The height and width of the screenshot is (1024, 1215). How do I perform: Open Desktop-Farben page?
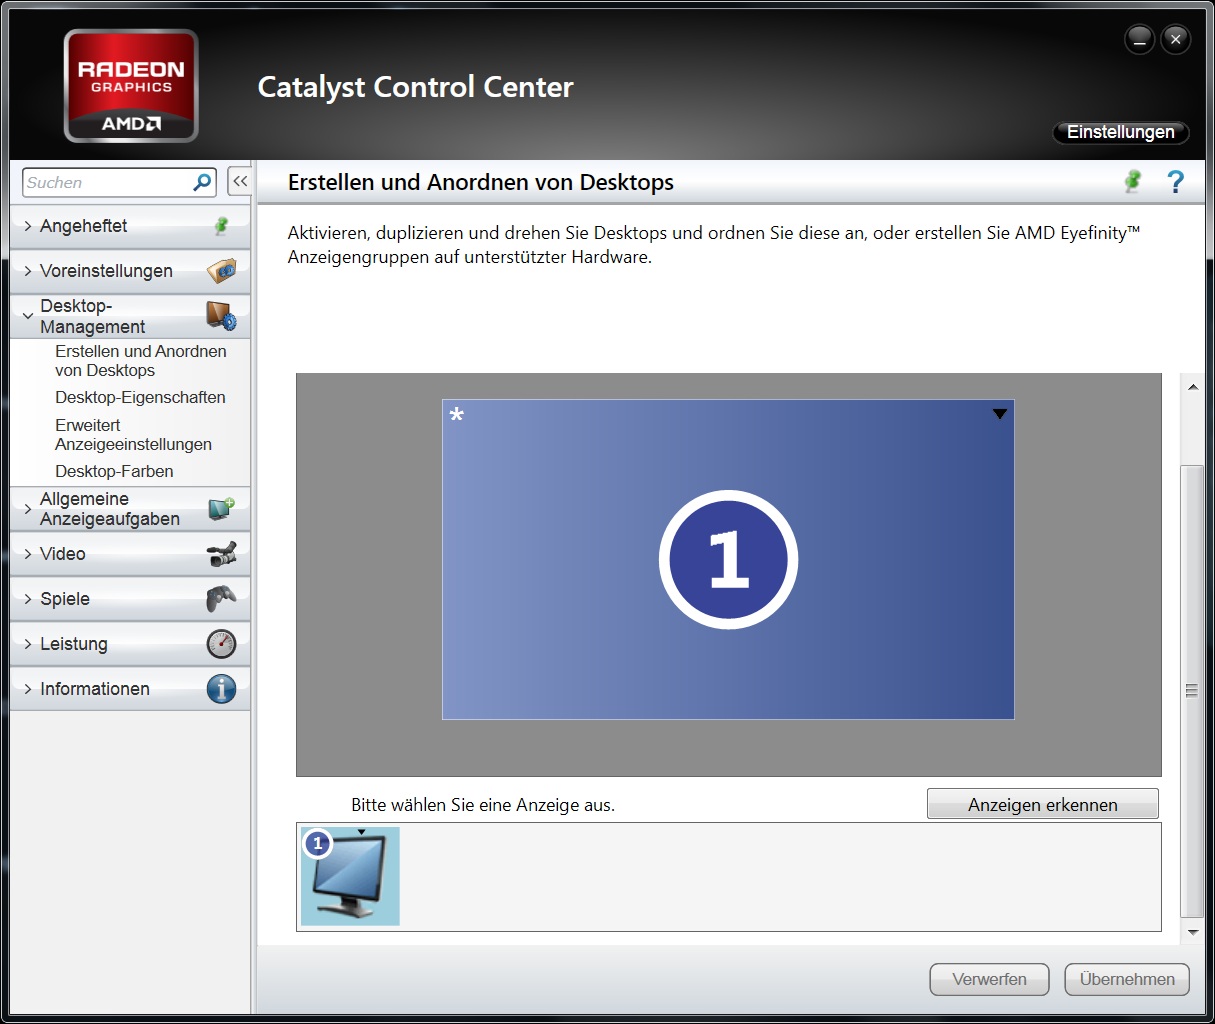point(114,471)
